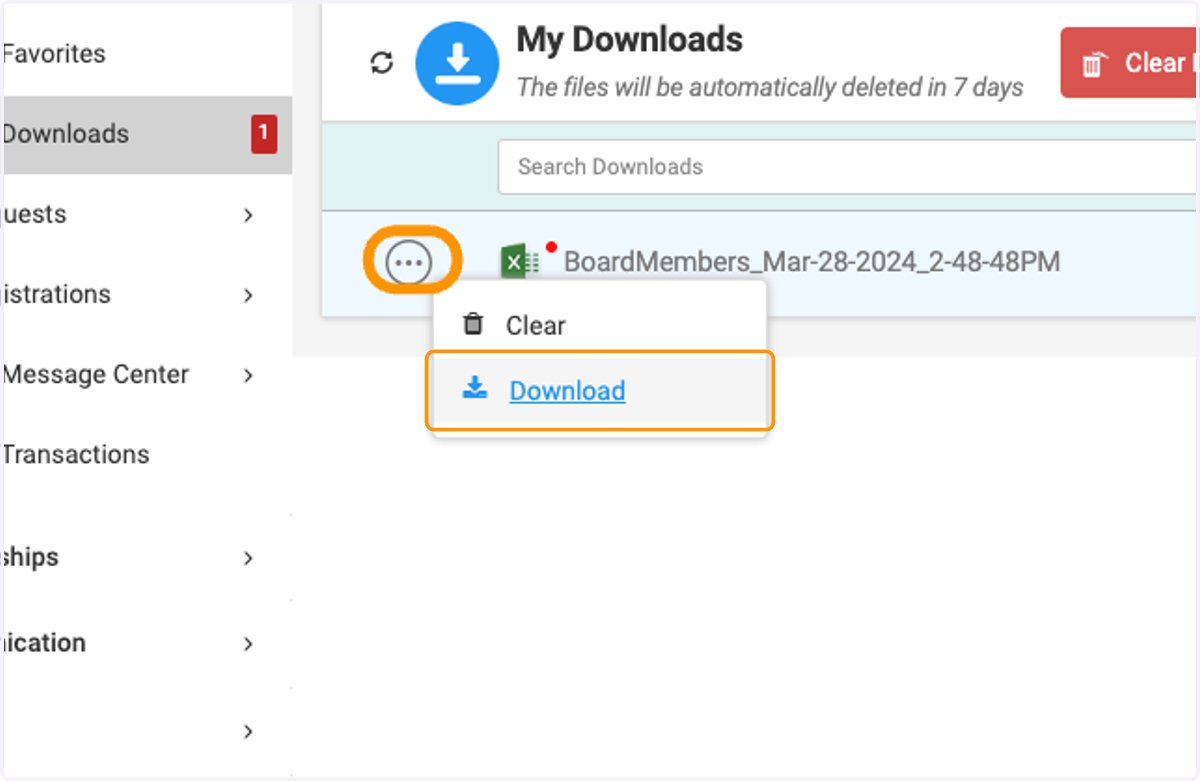Expand the chevron beside 'ships' section
The width and height of the screenshot is (1200, 781).
pos(248,558)
